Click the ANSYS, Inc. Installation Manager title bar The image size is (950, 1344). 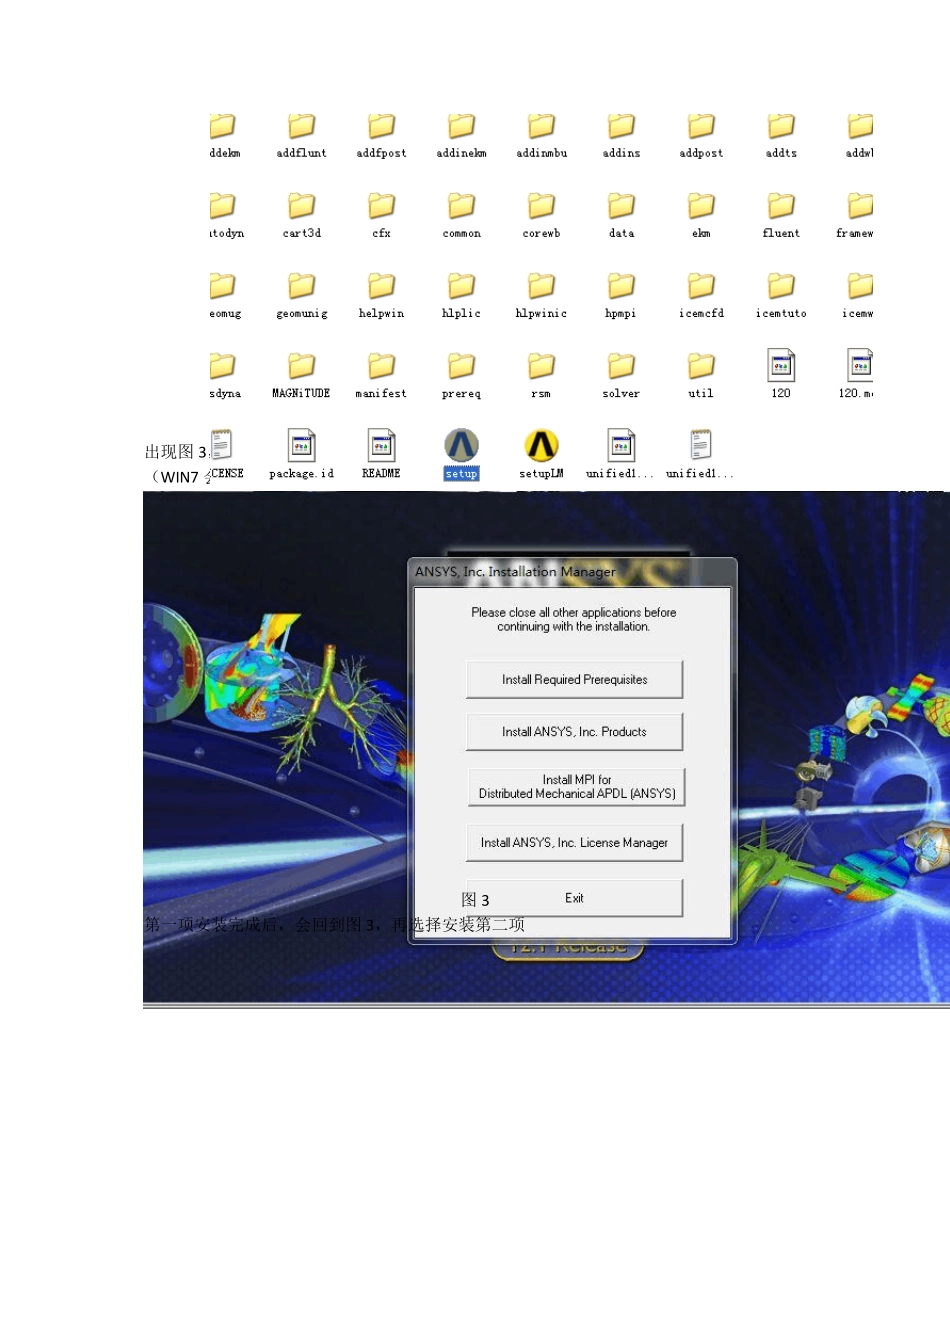[572, 572]
